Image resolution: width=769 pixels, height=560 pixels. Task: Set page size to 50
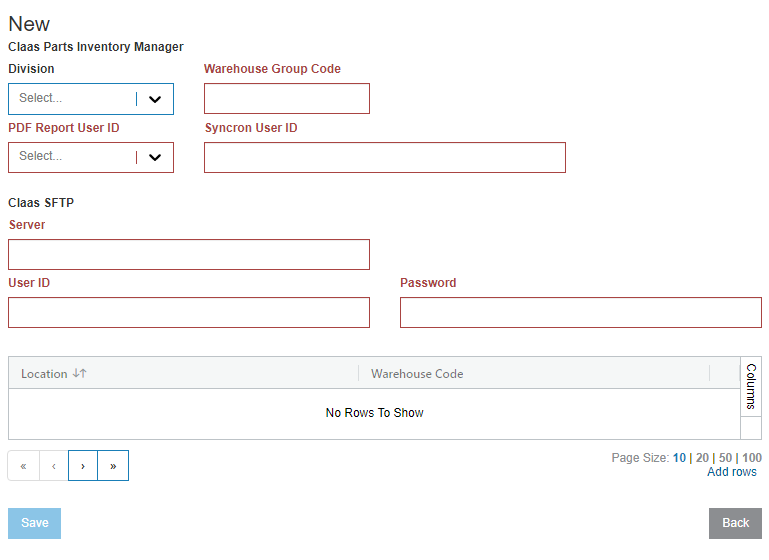[x=725, y=458]
